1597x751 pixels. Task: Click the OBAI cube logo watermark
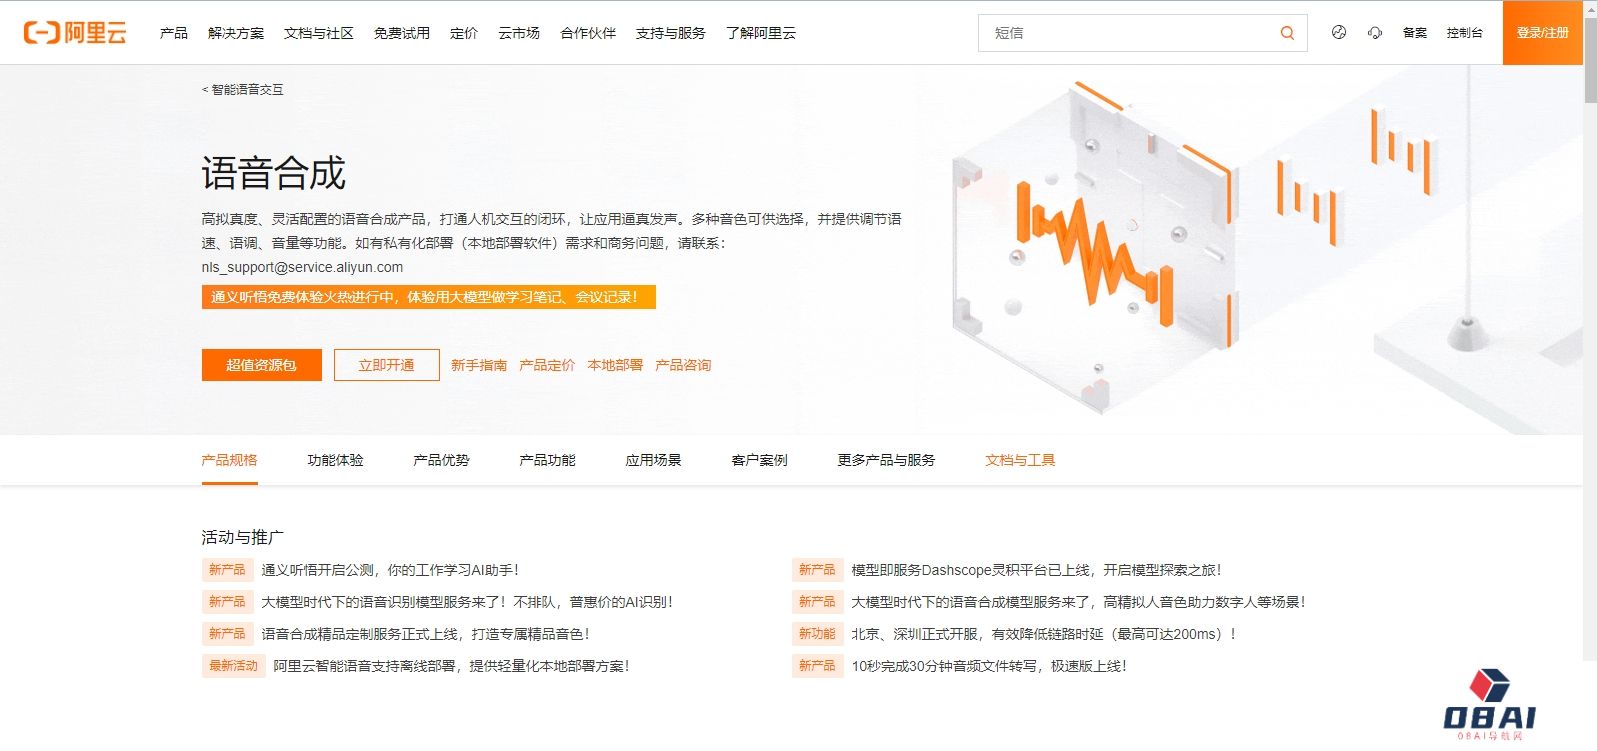[1489, 705]
